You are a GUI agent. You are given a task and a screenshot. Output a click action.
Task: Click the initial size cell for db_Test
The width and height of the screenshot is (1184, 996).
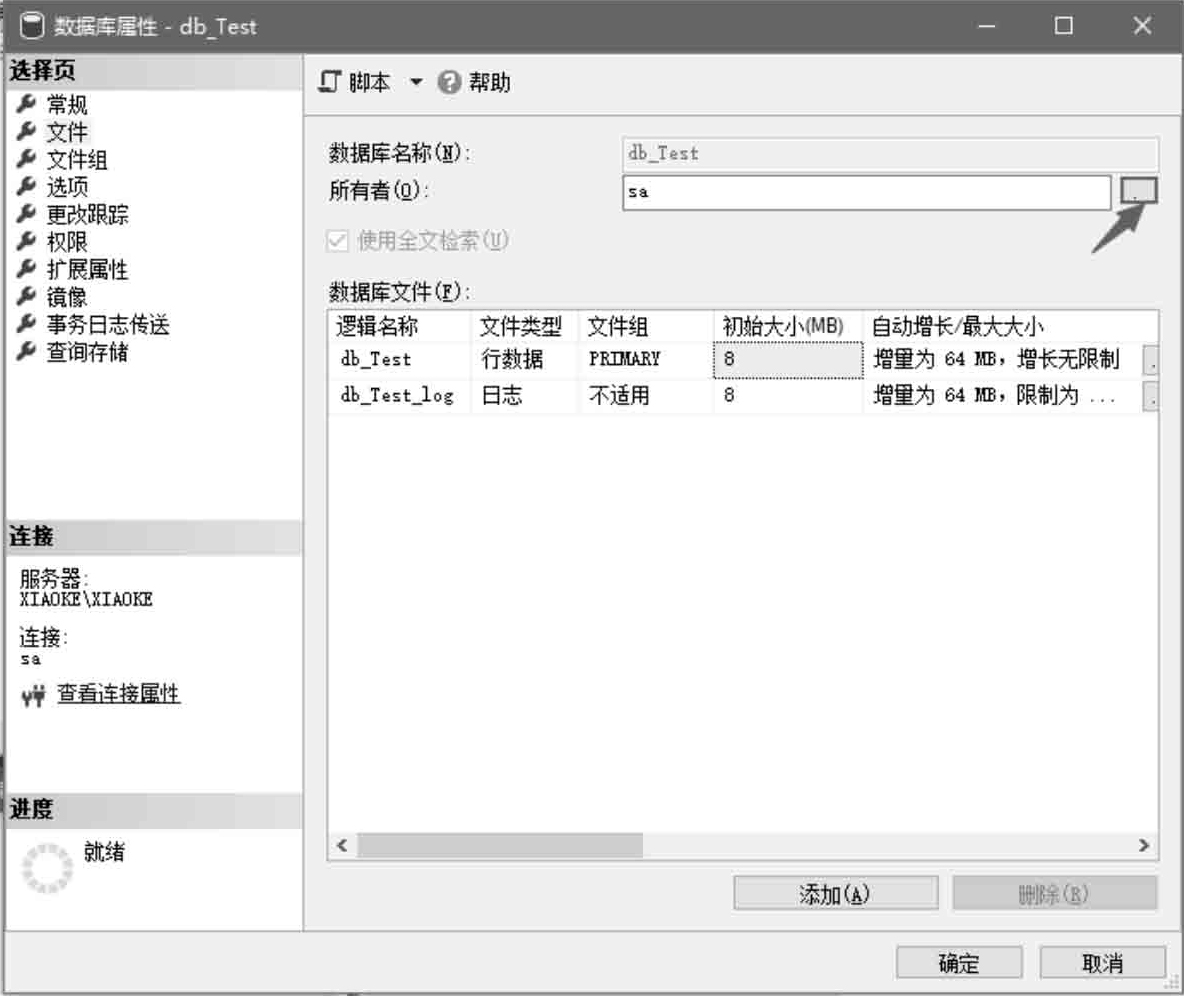787,360
